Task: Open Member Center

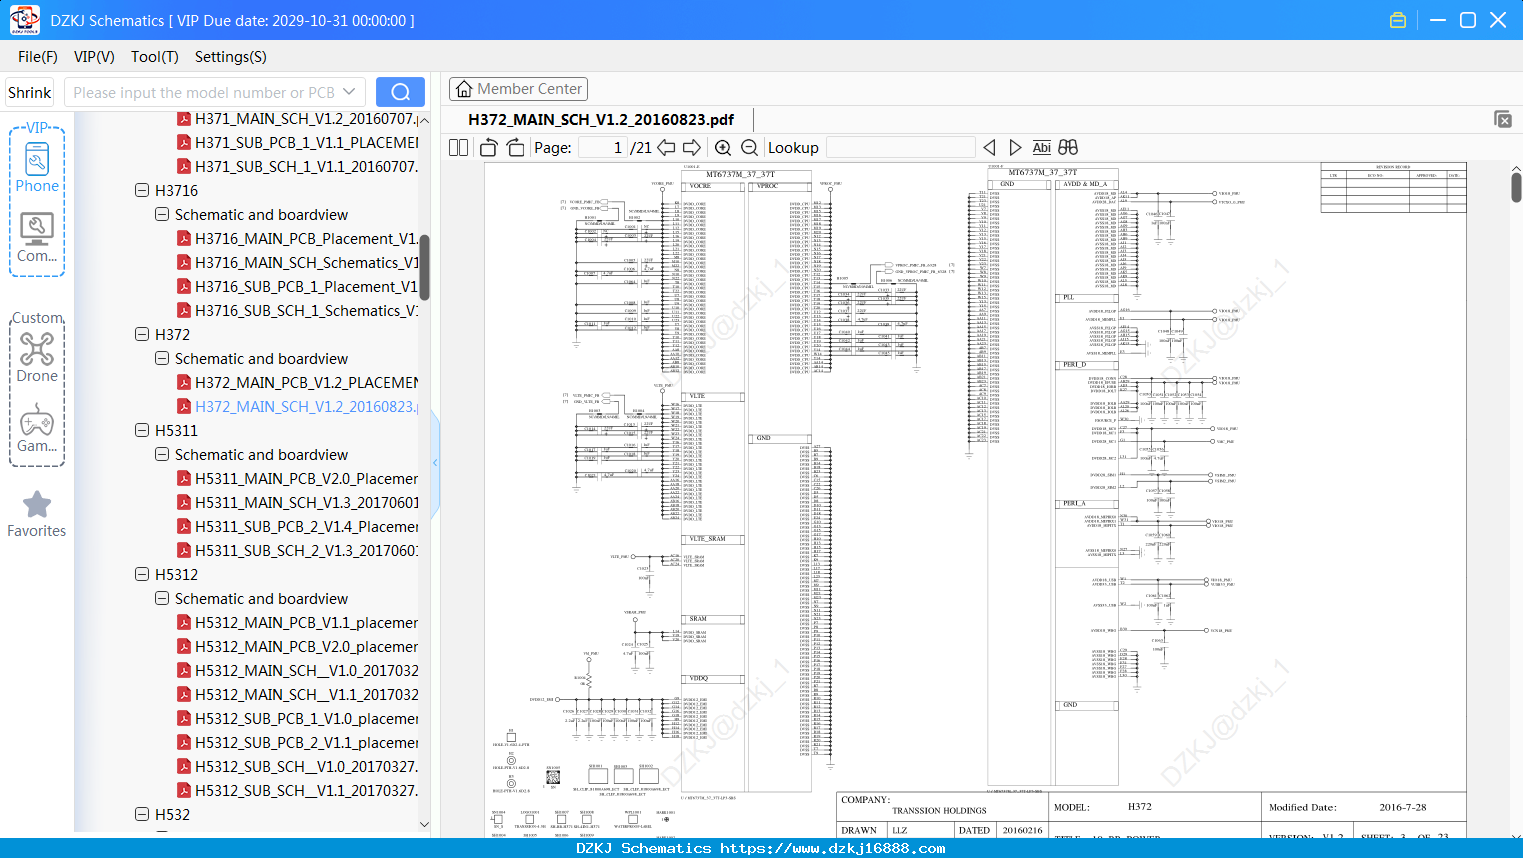Action: pyautogui.click(x=518, y=89)
